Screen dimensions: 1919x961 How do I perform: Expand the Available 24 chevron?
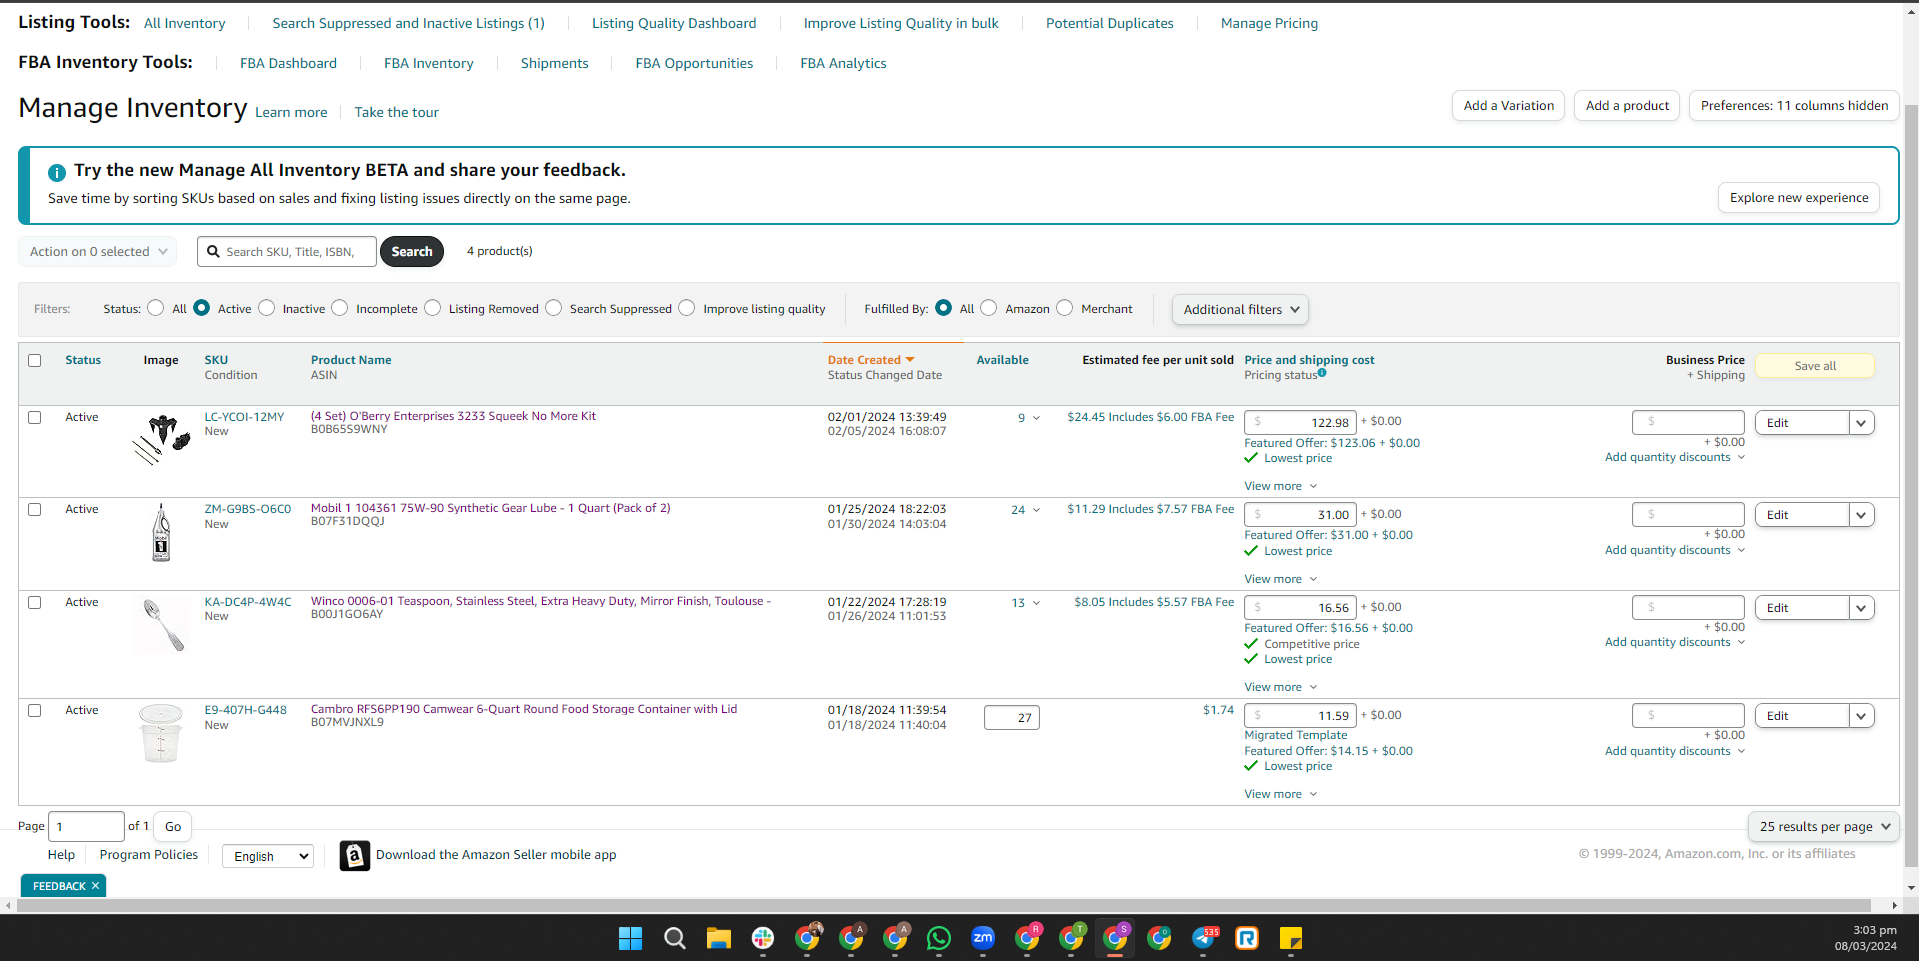[1036, 510]
